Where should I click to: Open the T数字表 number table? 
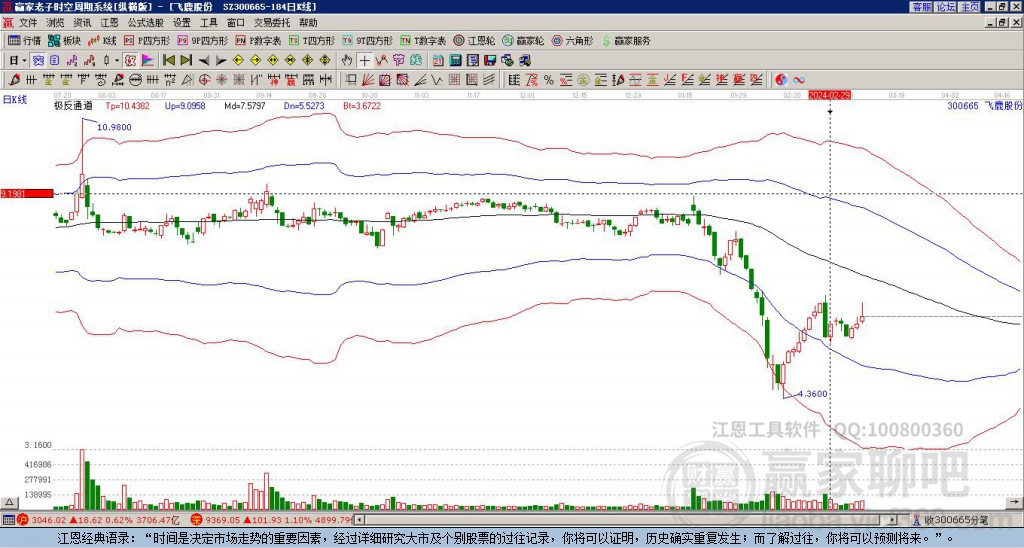[x=424, y=40]
